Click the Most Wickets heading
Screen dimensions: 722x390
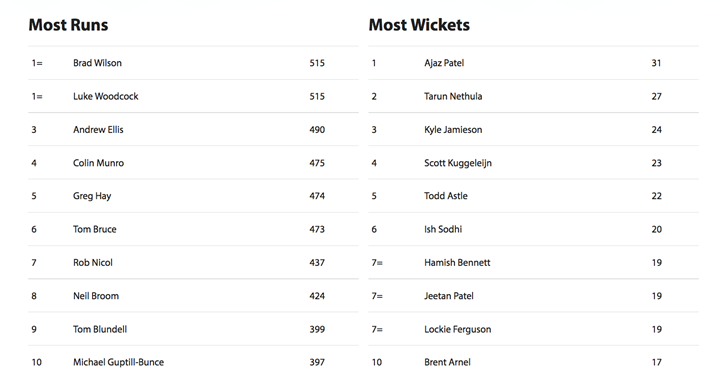click(x=419, y=25)
